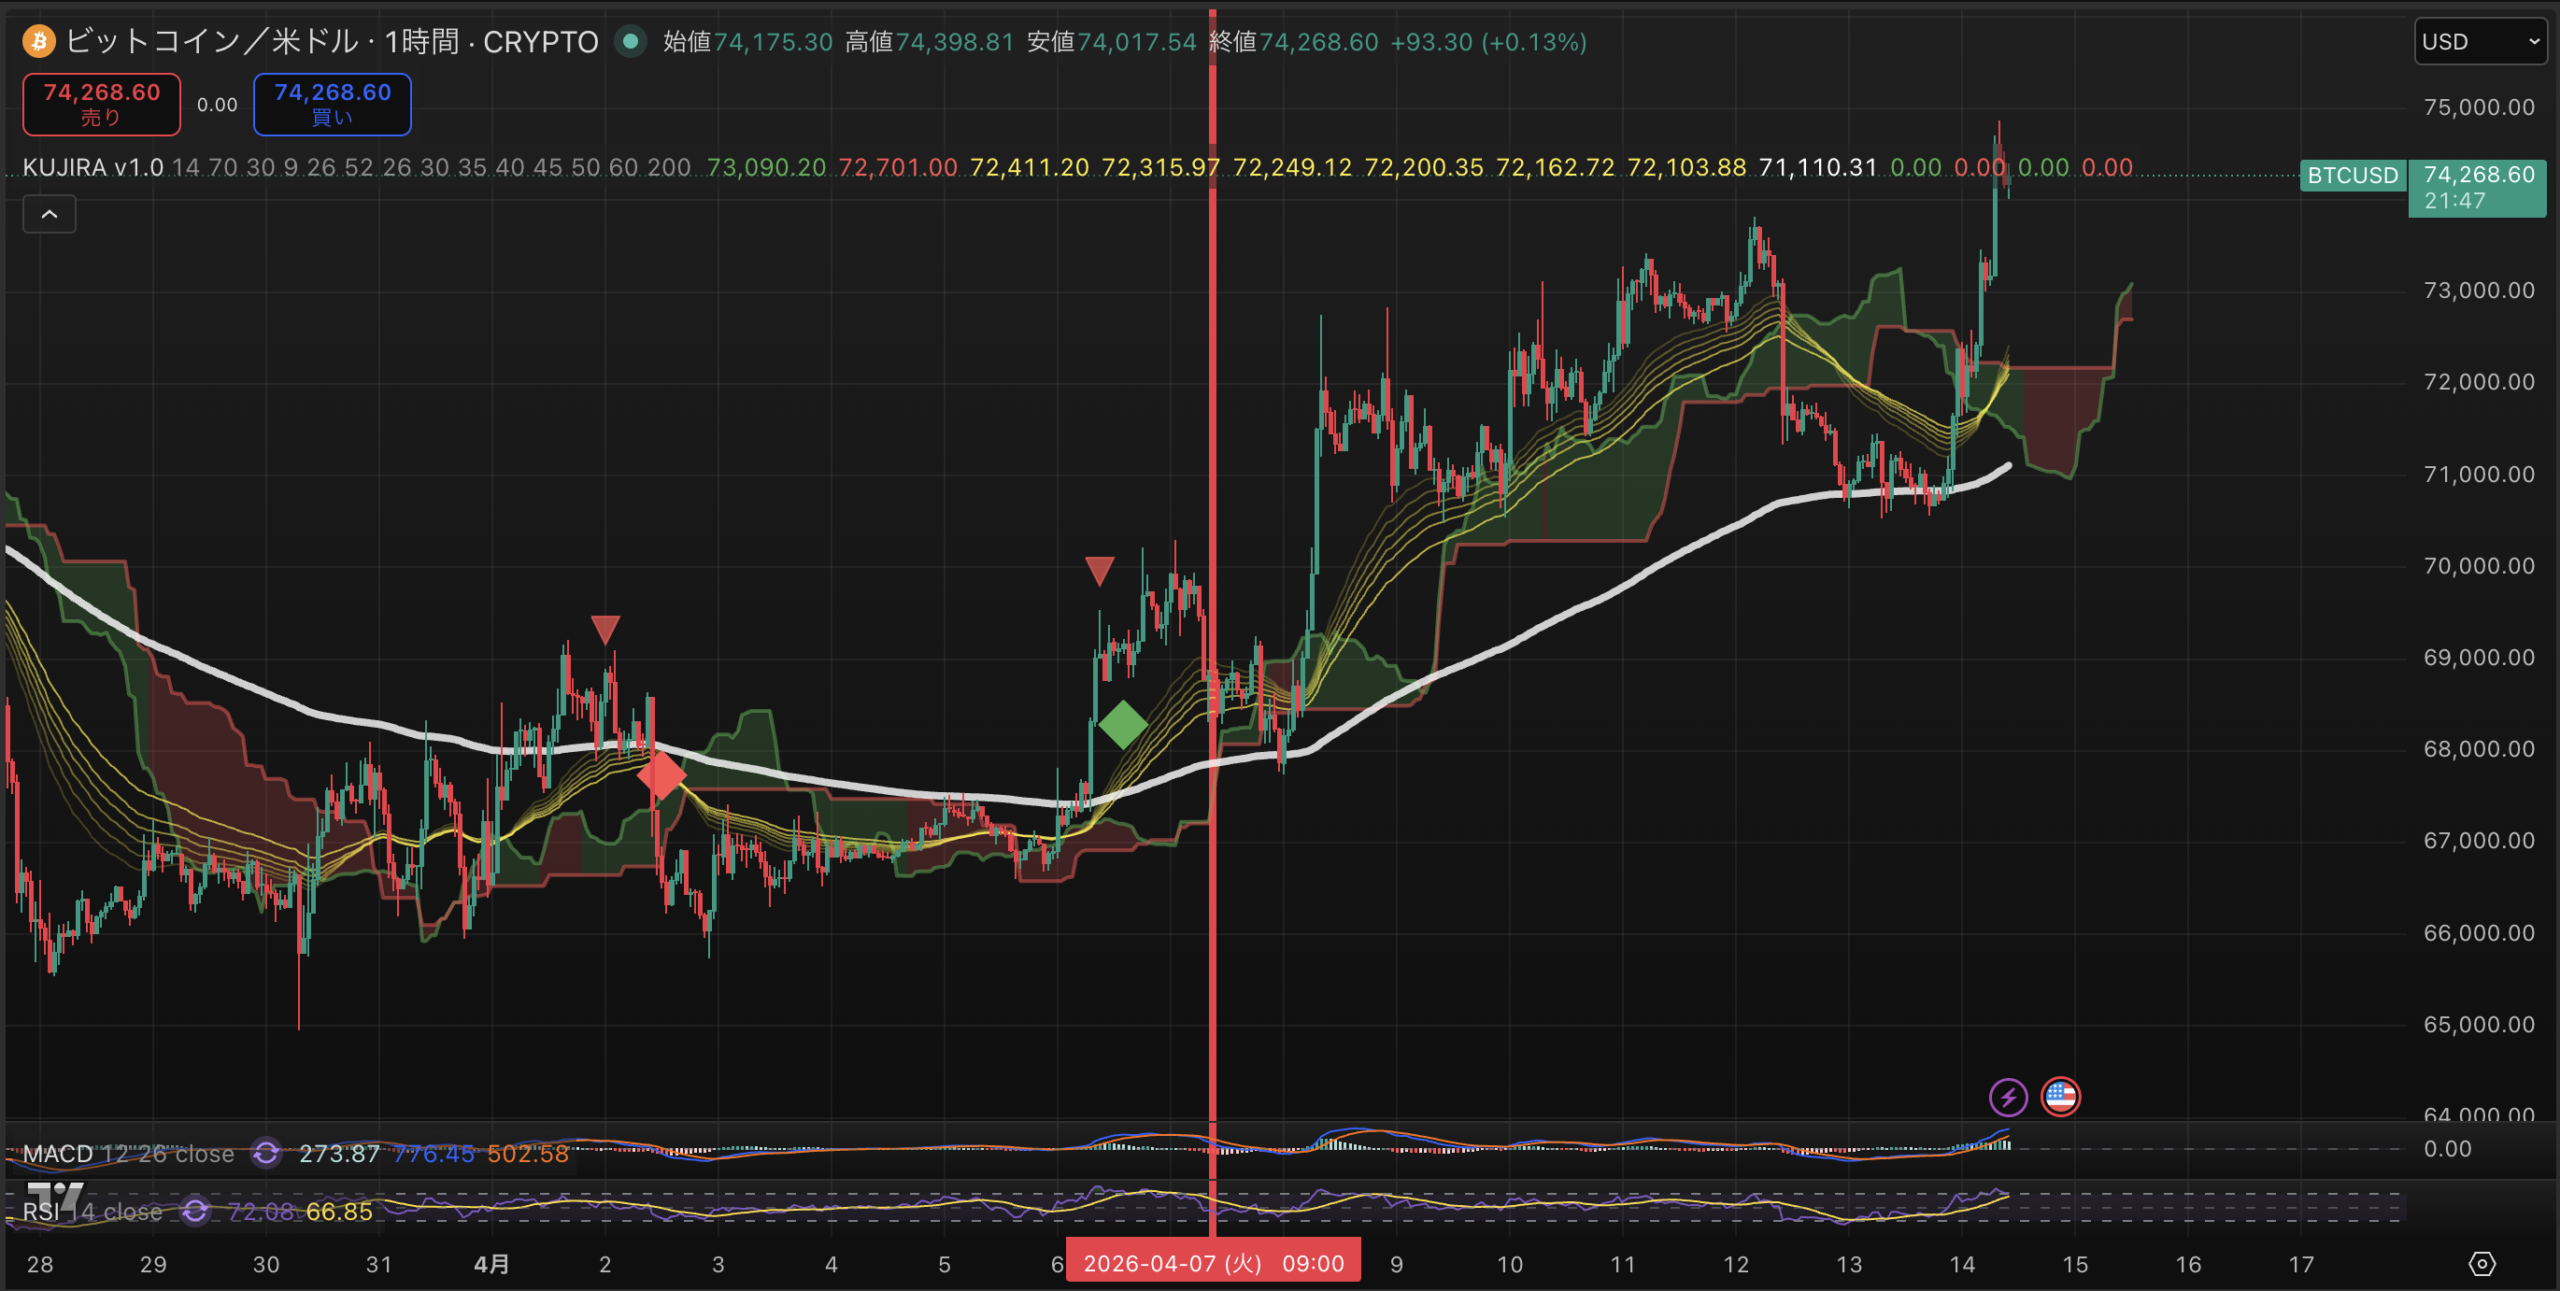The height and width of the screenshot is (1291, 2560).
Task: Click the BTCUSD price label tag
Action: (x=2352, y=176)
